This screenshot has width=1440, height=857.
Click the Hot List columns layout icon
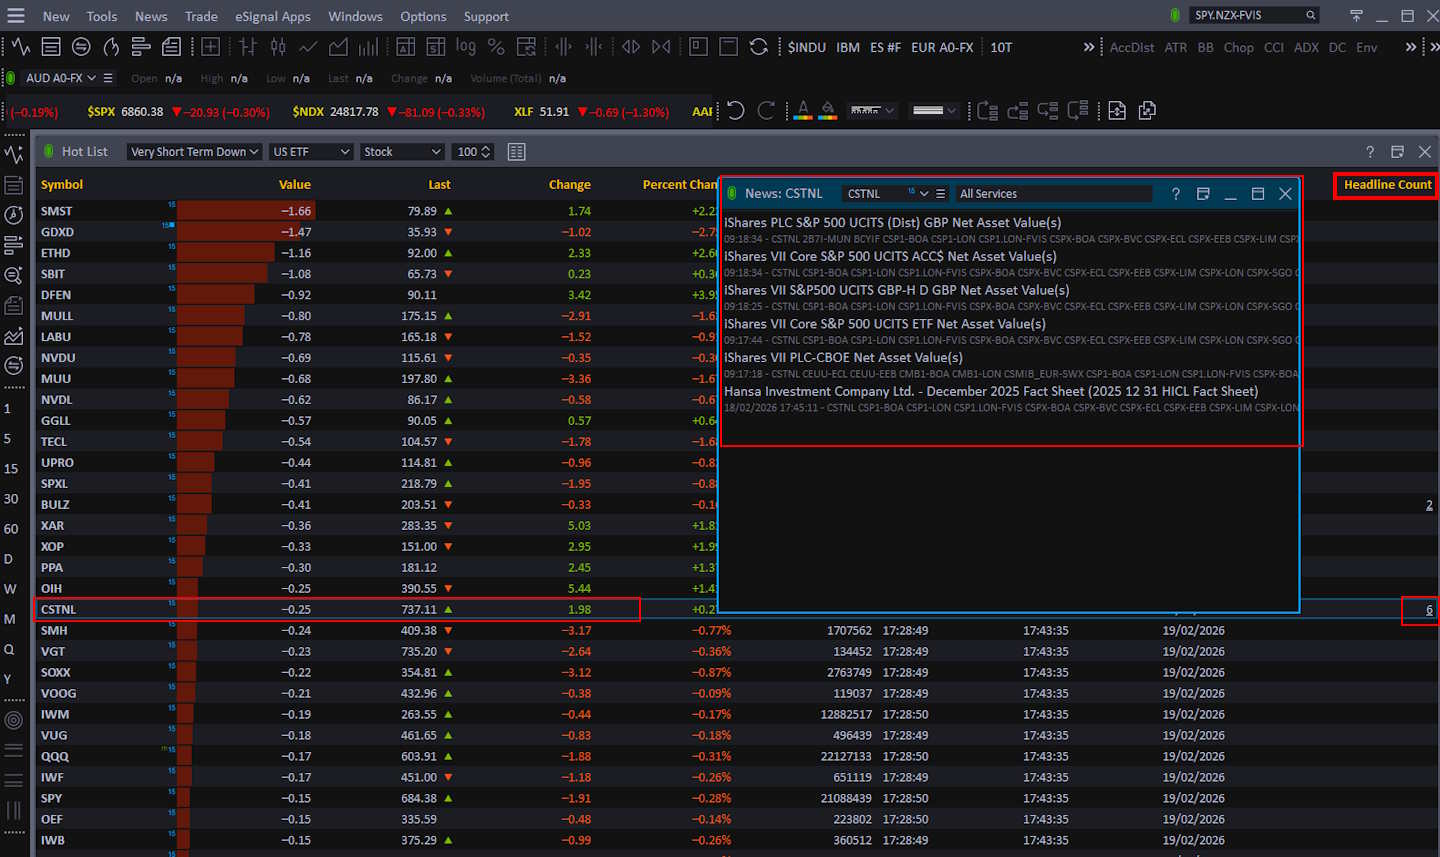[x=517, y=152]
